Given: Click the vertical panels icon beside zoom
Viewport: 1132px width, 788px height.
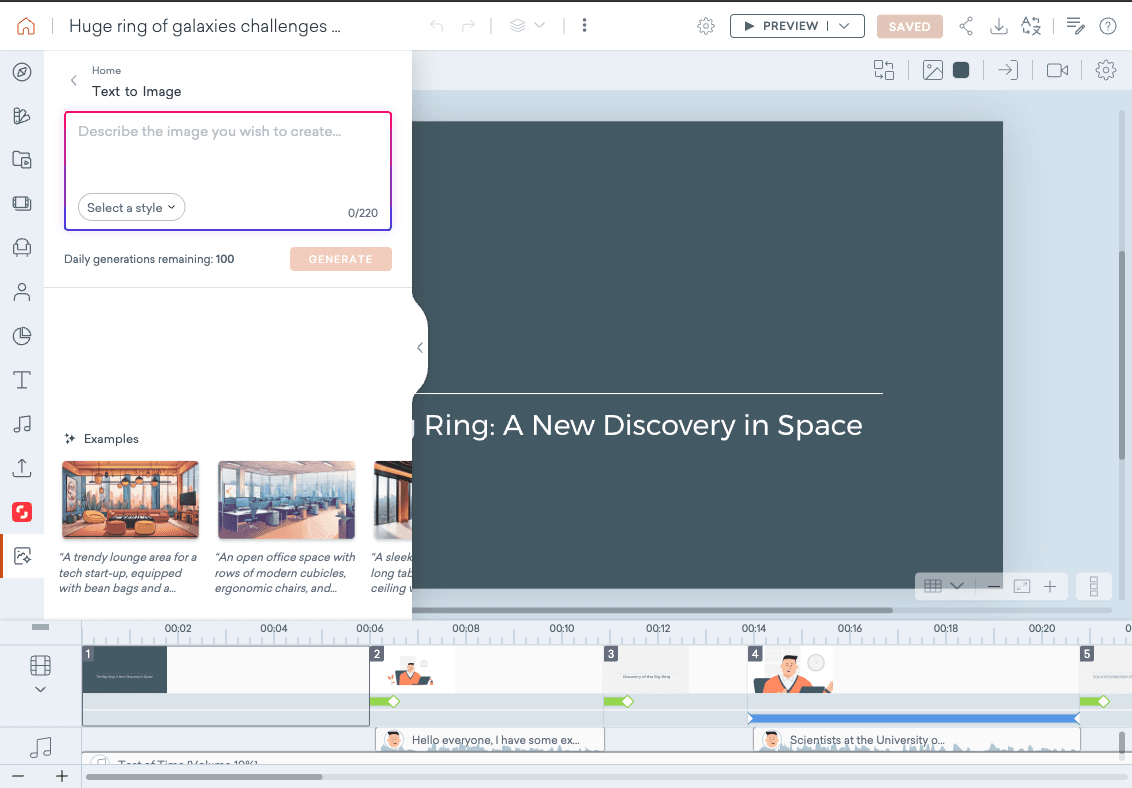Looking at the screenshot, I should (x=1094, y=586).
